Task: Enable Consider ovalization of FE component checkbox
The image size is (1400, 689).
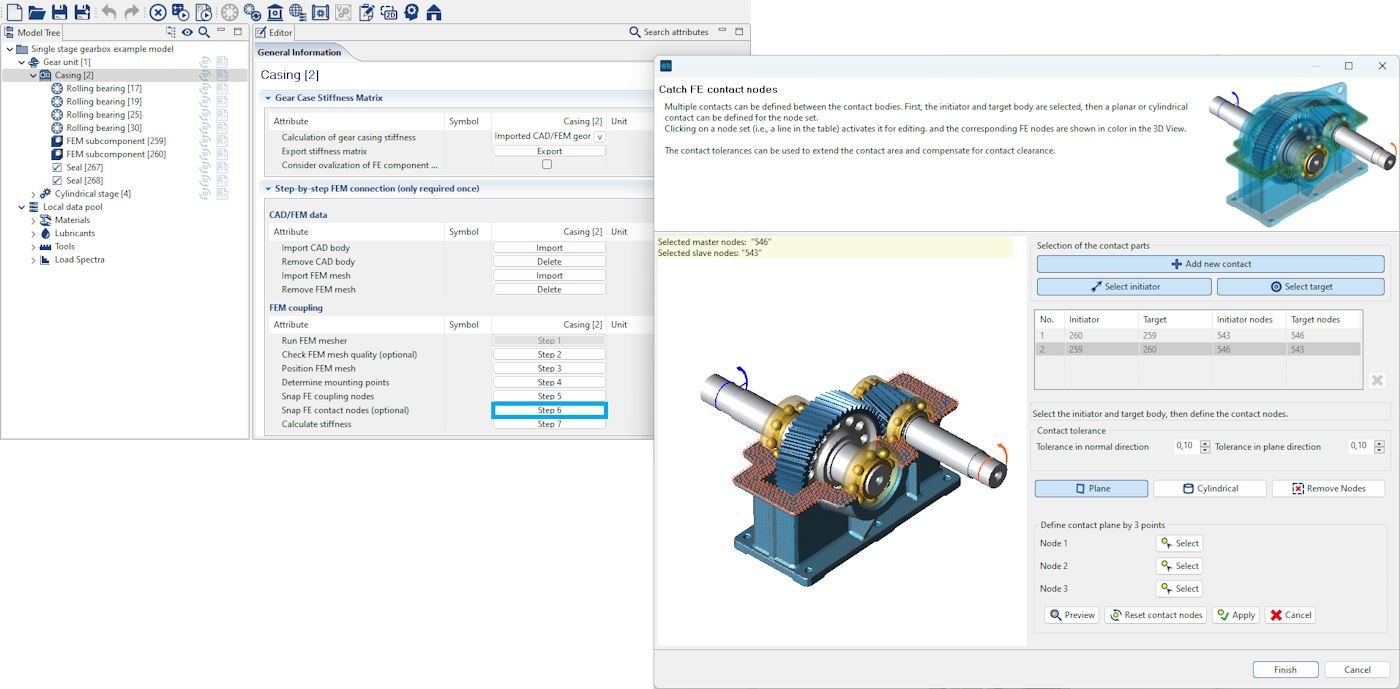Action: (547, 165)
